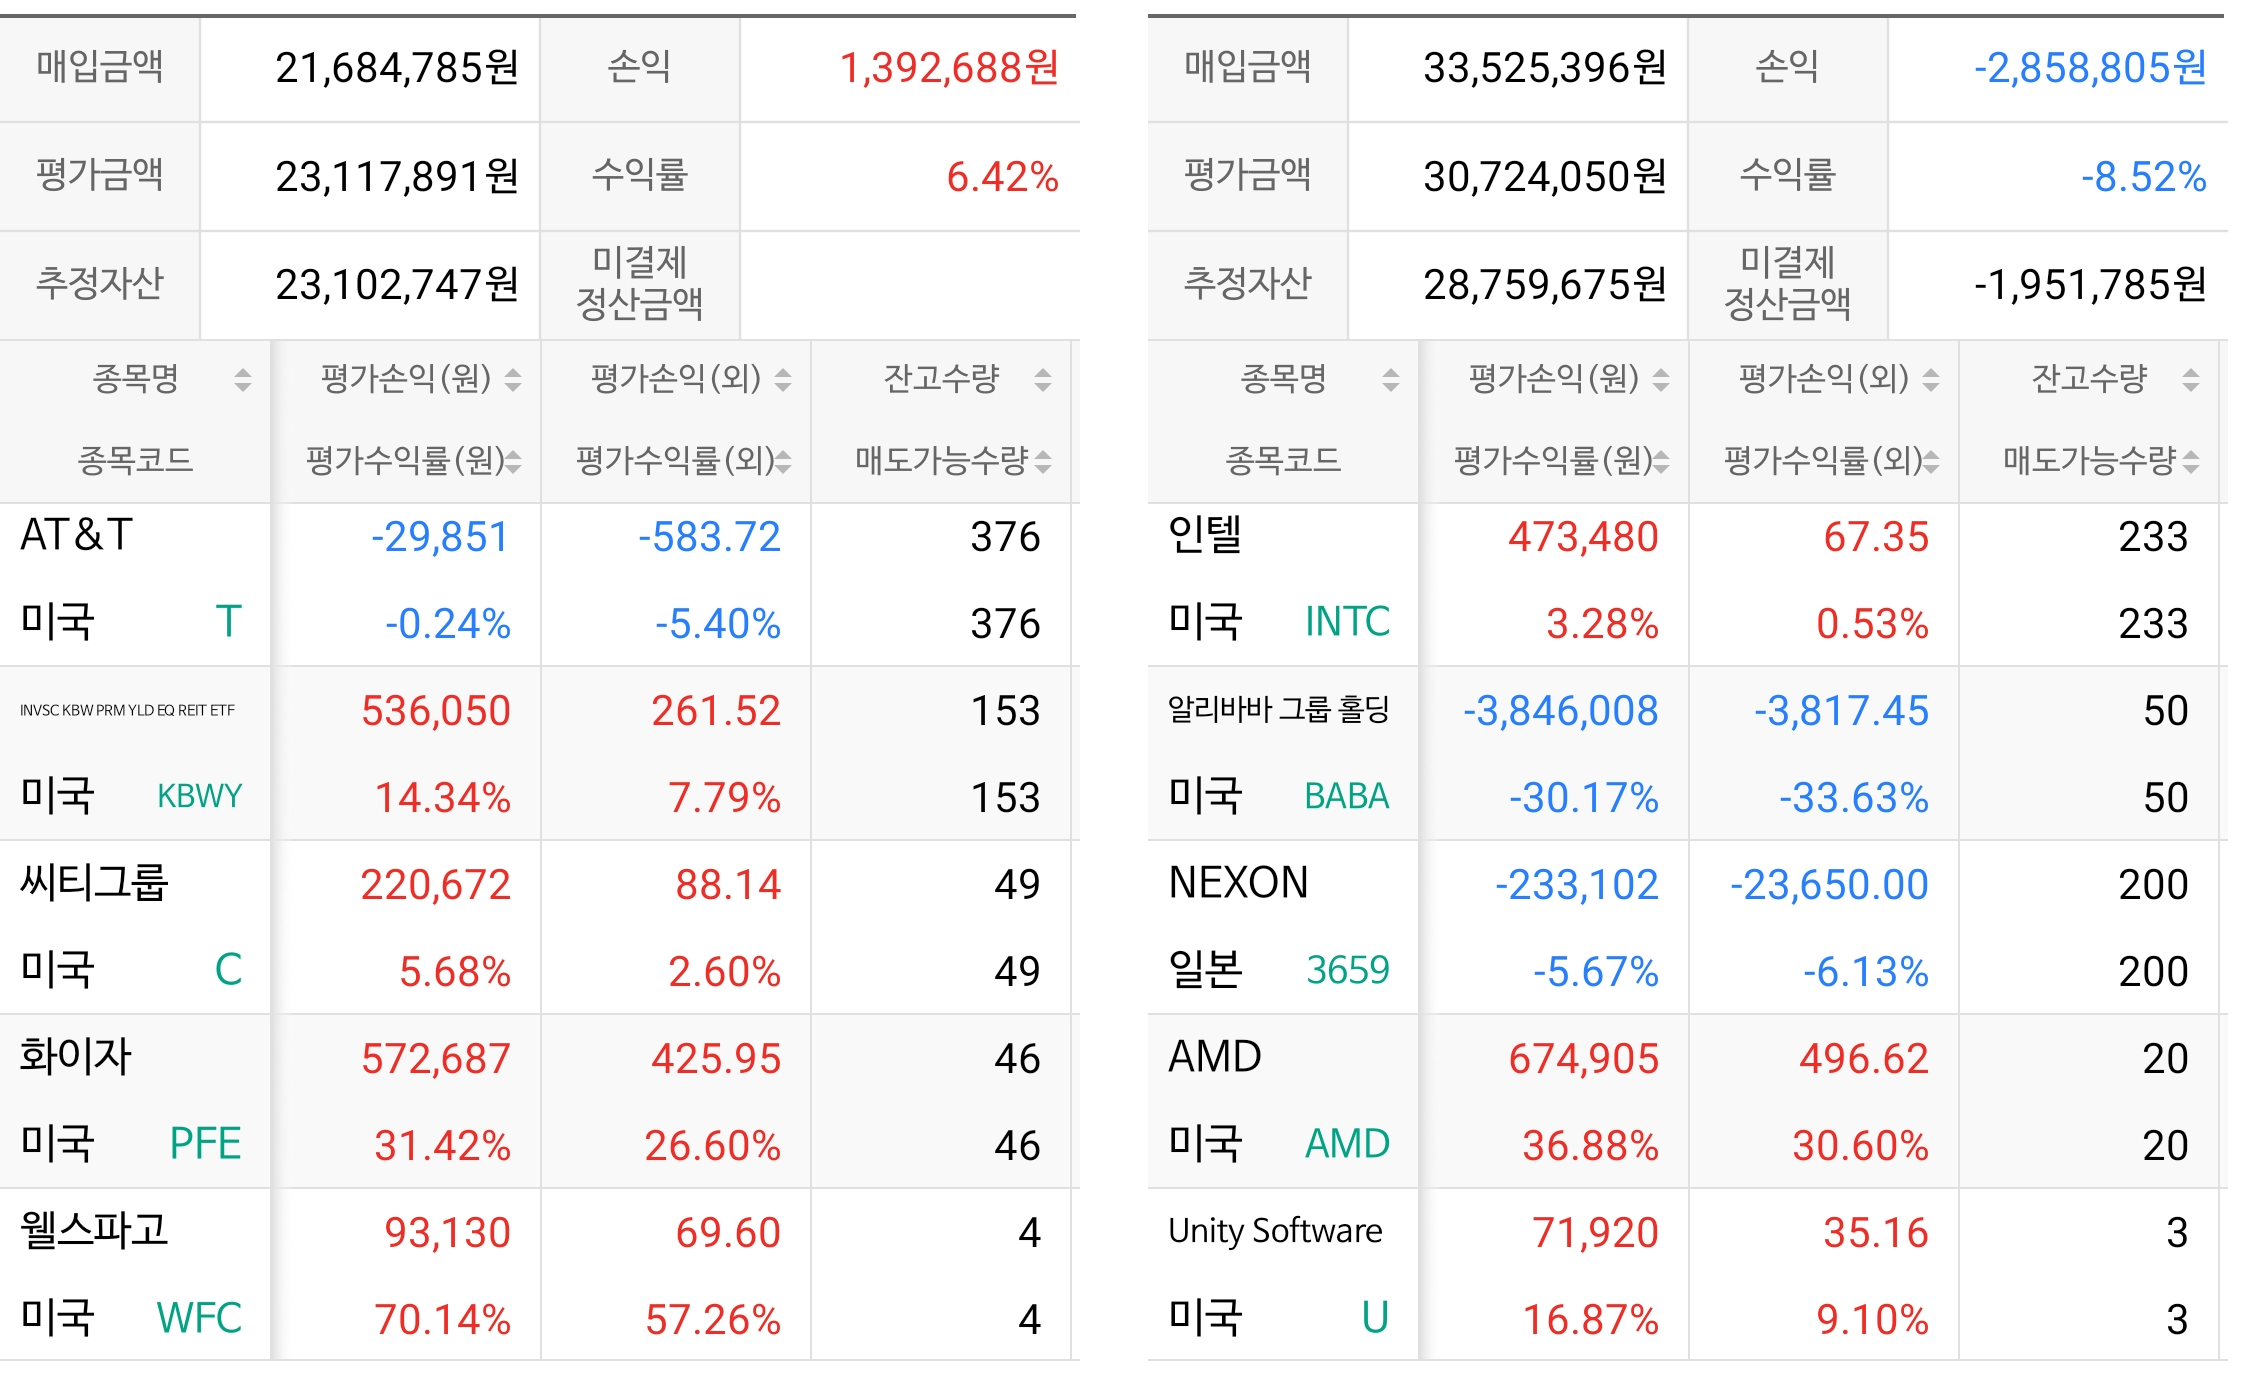Sort right table by 매도가능수량 arrows
Viewport: 2242px width, 1377px height.
pos(2191,461)
